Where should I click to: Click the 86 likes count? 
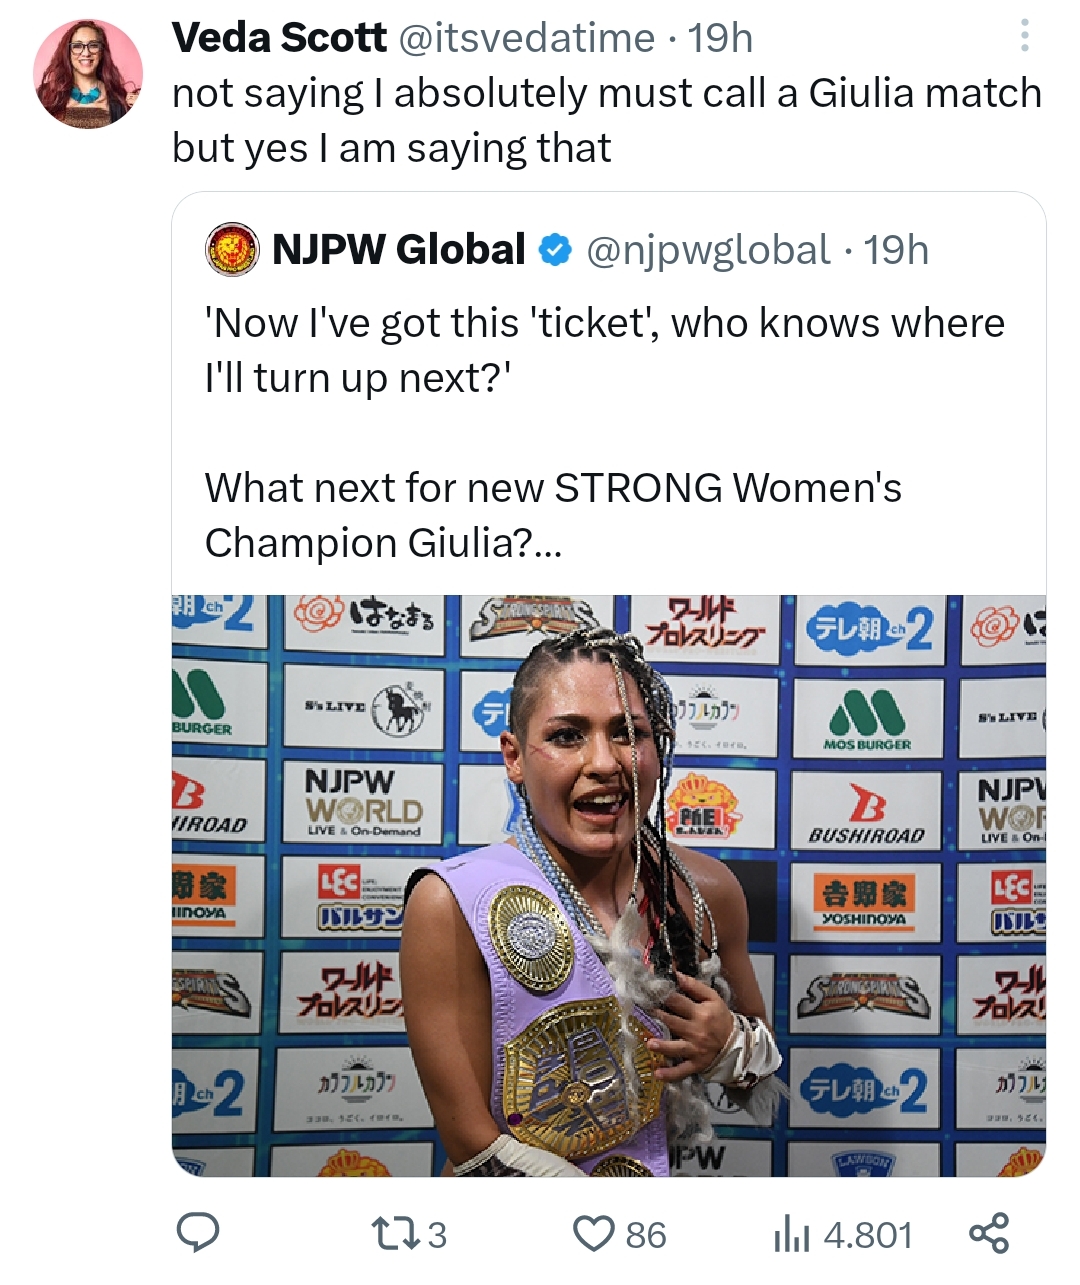(x=646, y=1235)
